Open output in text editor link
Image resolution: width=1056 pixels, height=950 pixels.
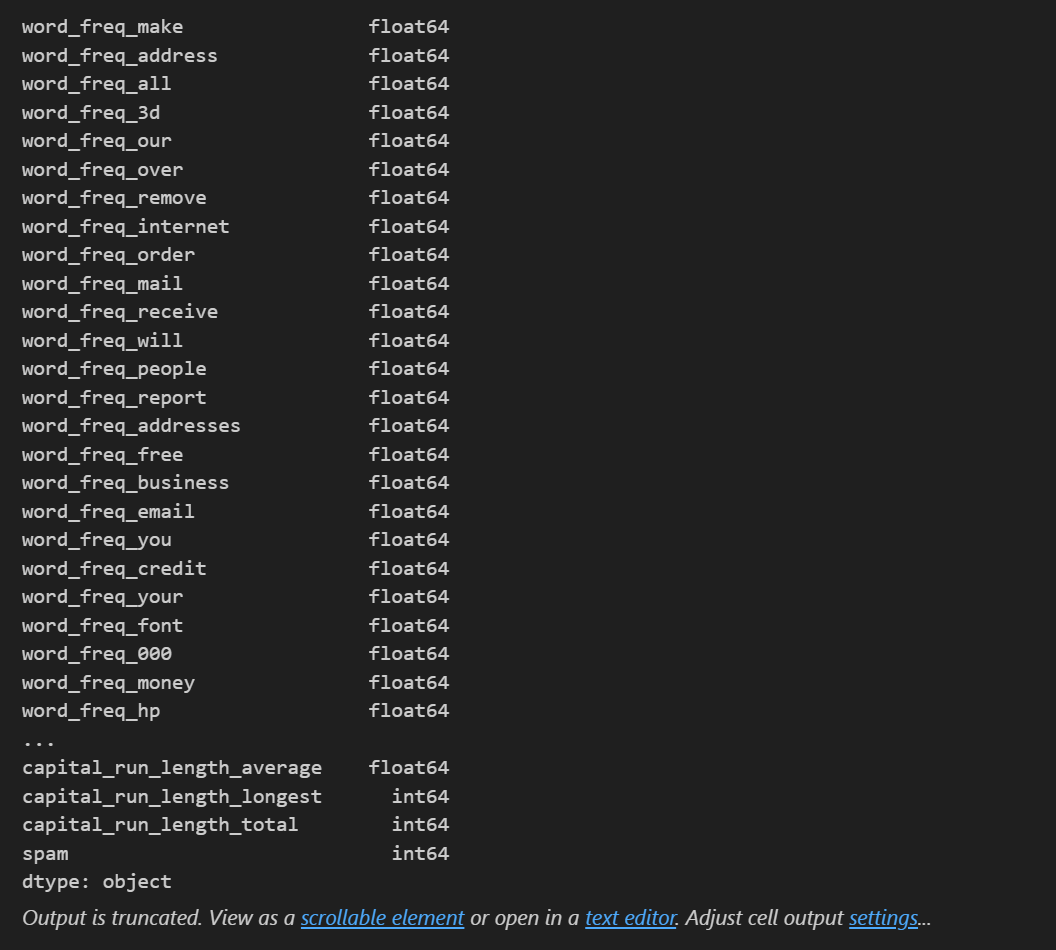click(x=630, y=918)
